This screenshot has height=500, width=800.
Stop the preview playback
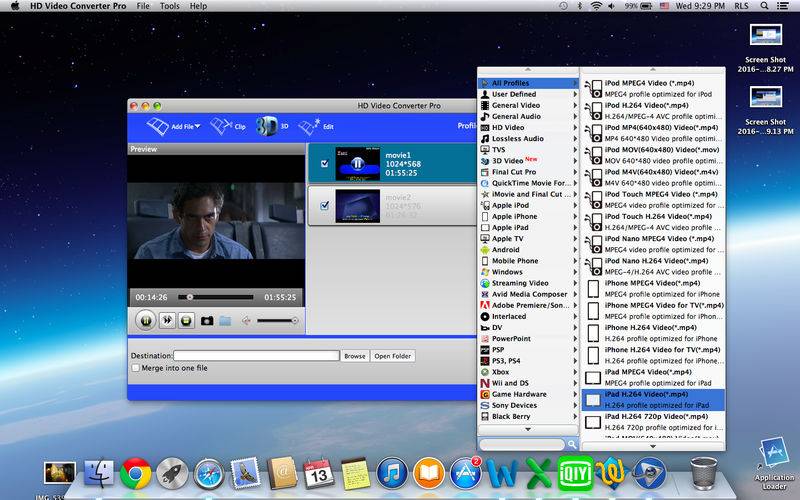click(x=186, y=320)
